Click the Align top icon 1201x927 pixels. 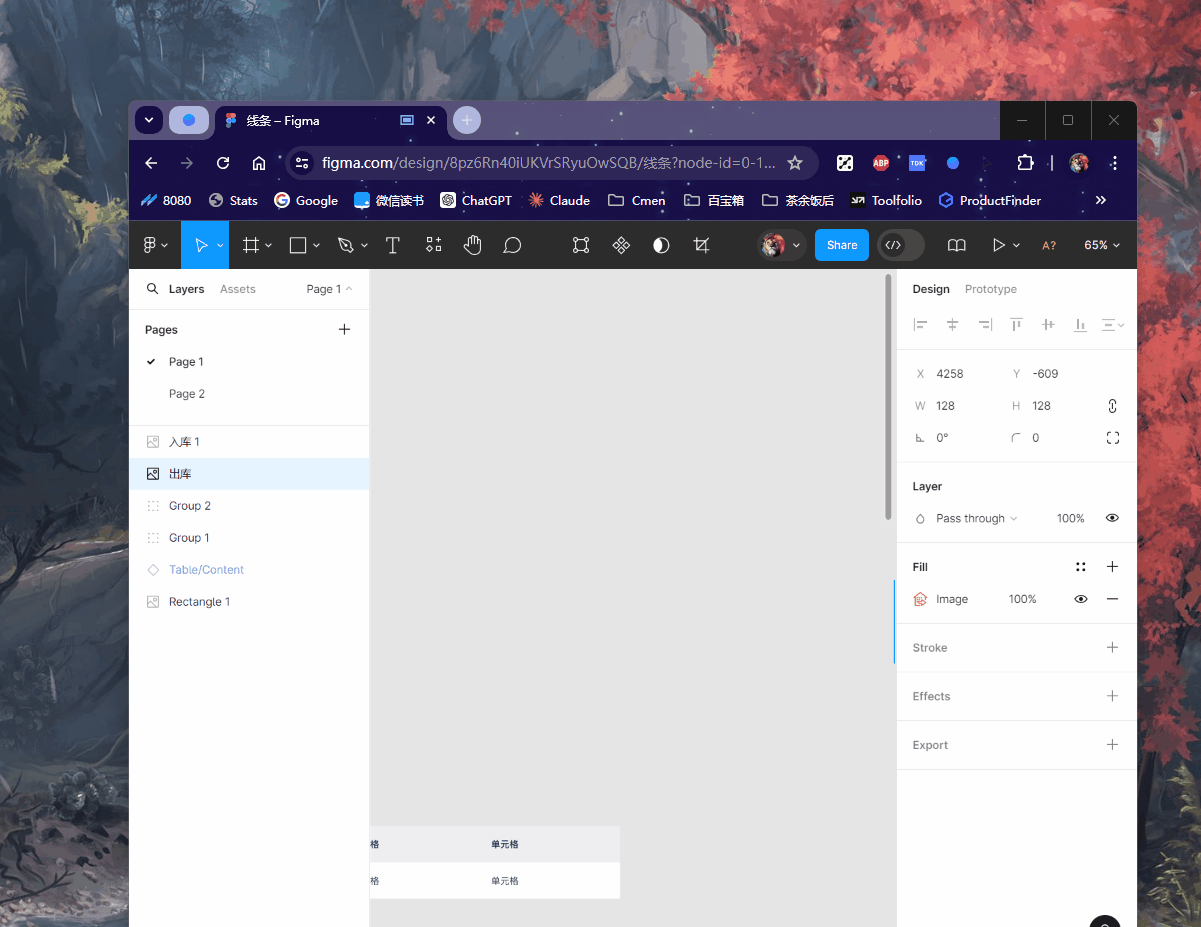[1016, 325]
